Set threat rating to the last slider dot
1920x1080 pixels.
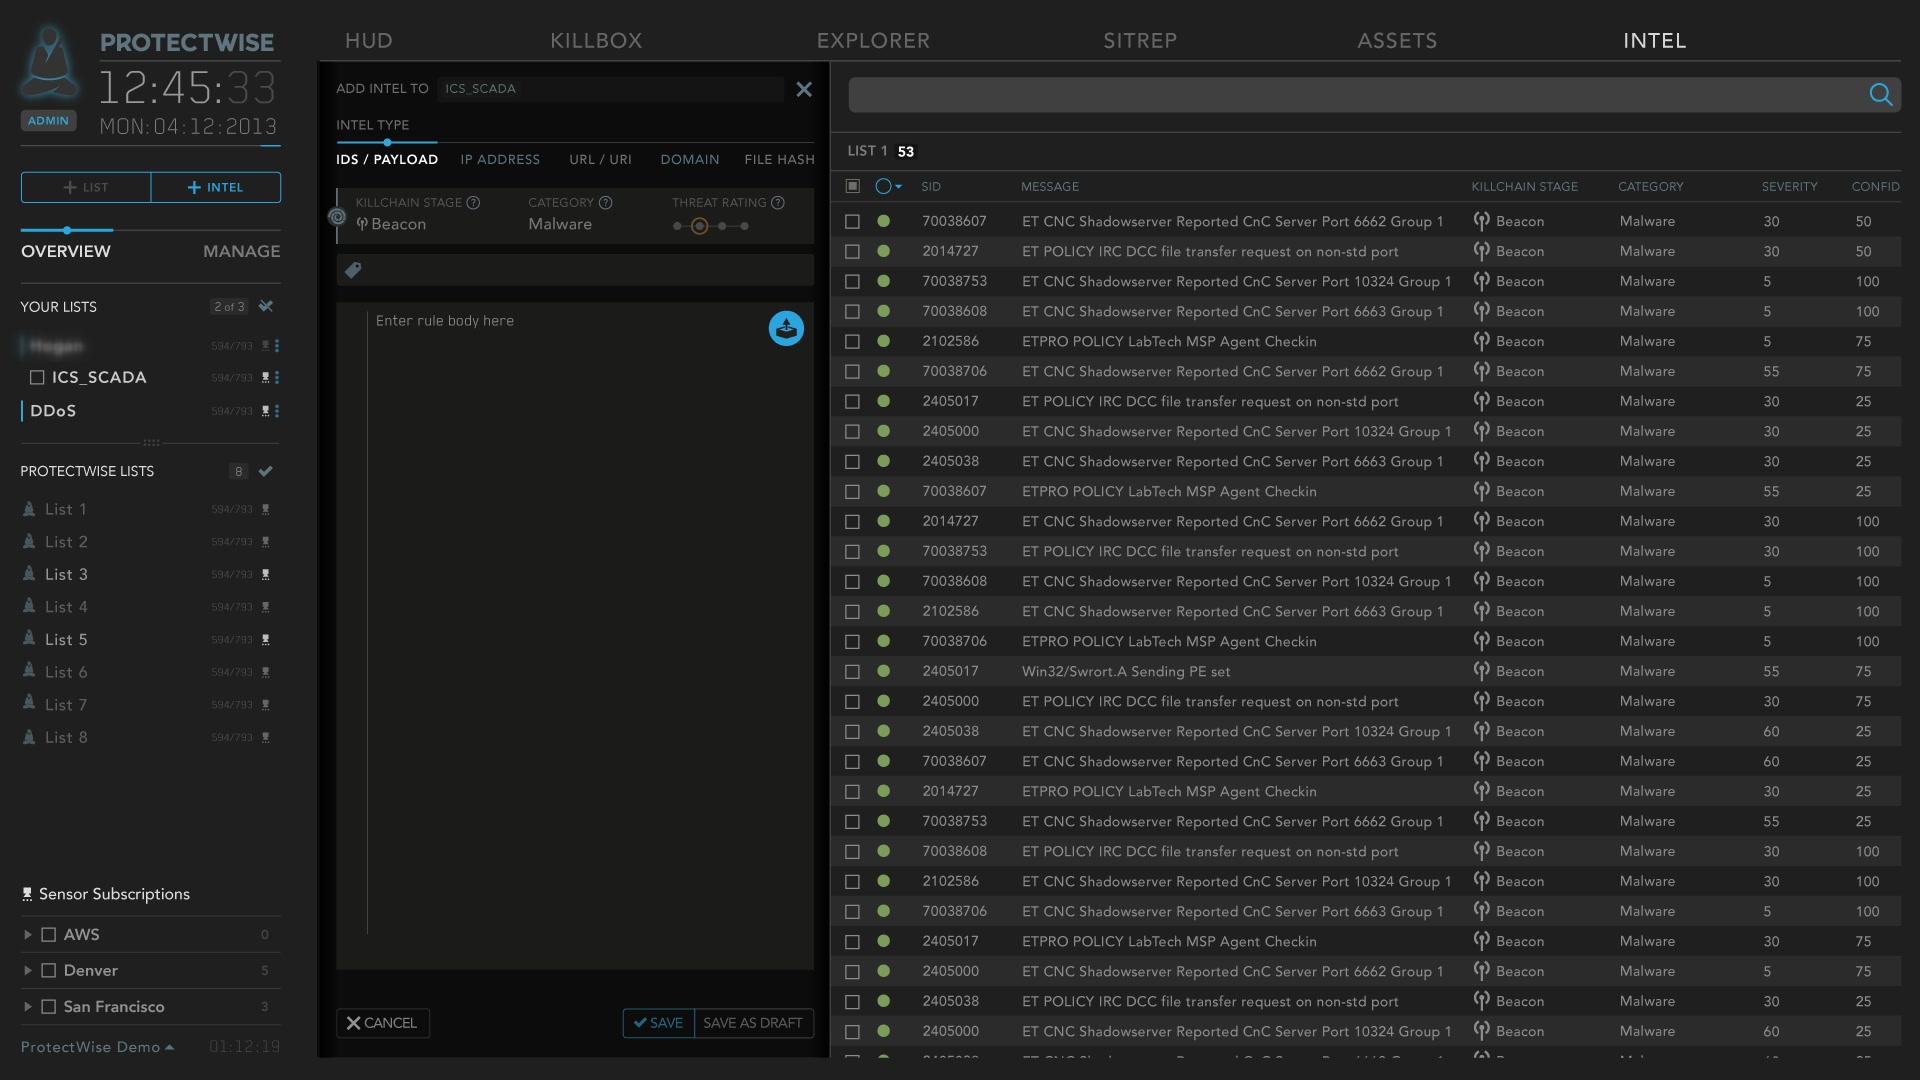[x=744, y=226]
